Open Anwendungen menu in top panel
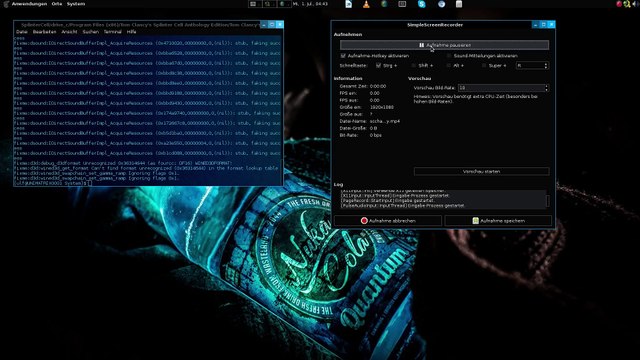The width and height of the screenshot is (640, 360). [x=29, y=4]
